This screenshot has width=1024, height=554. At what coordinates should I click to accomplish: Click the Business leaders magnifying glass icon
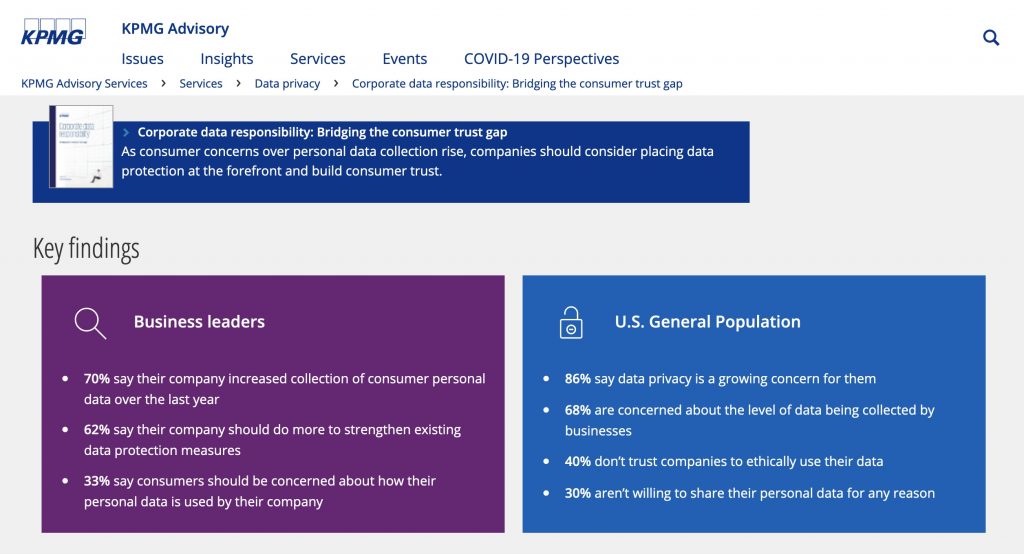[x=90, y=323]
